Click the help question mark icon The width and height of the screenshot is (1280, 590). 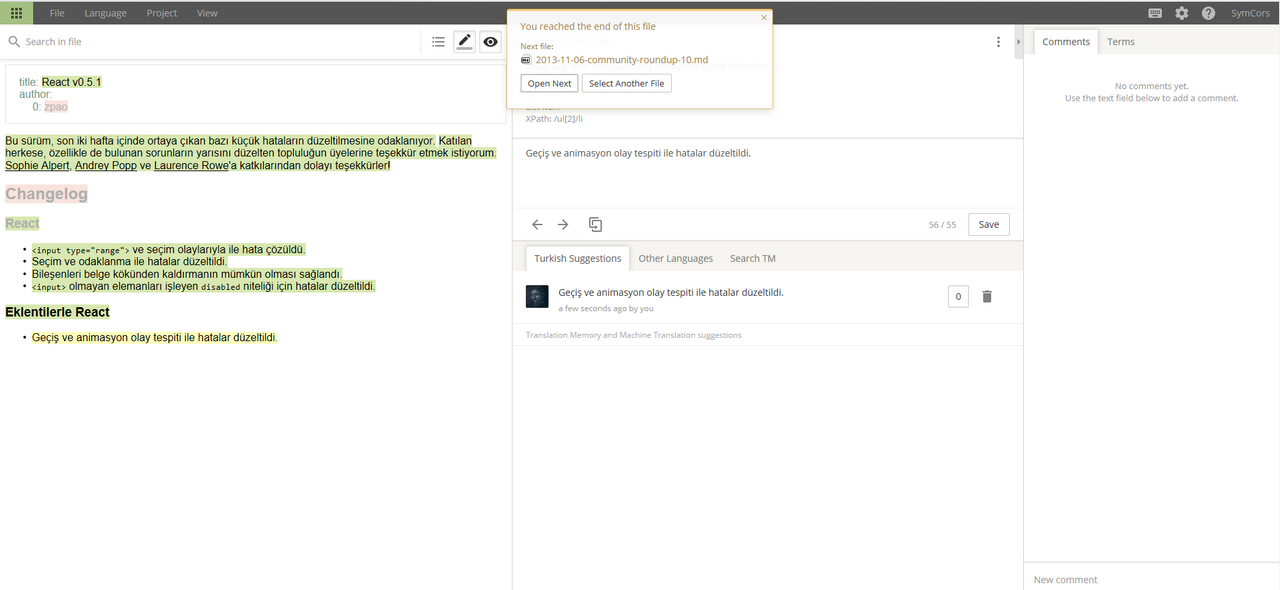(x=1208, y=13)
